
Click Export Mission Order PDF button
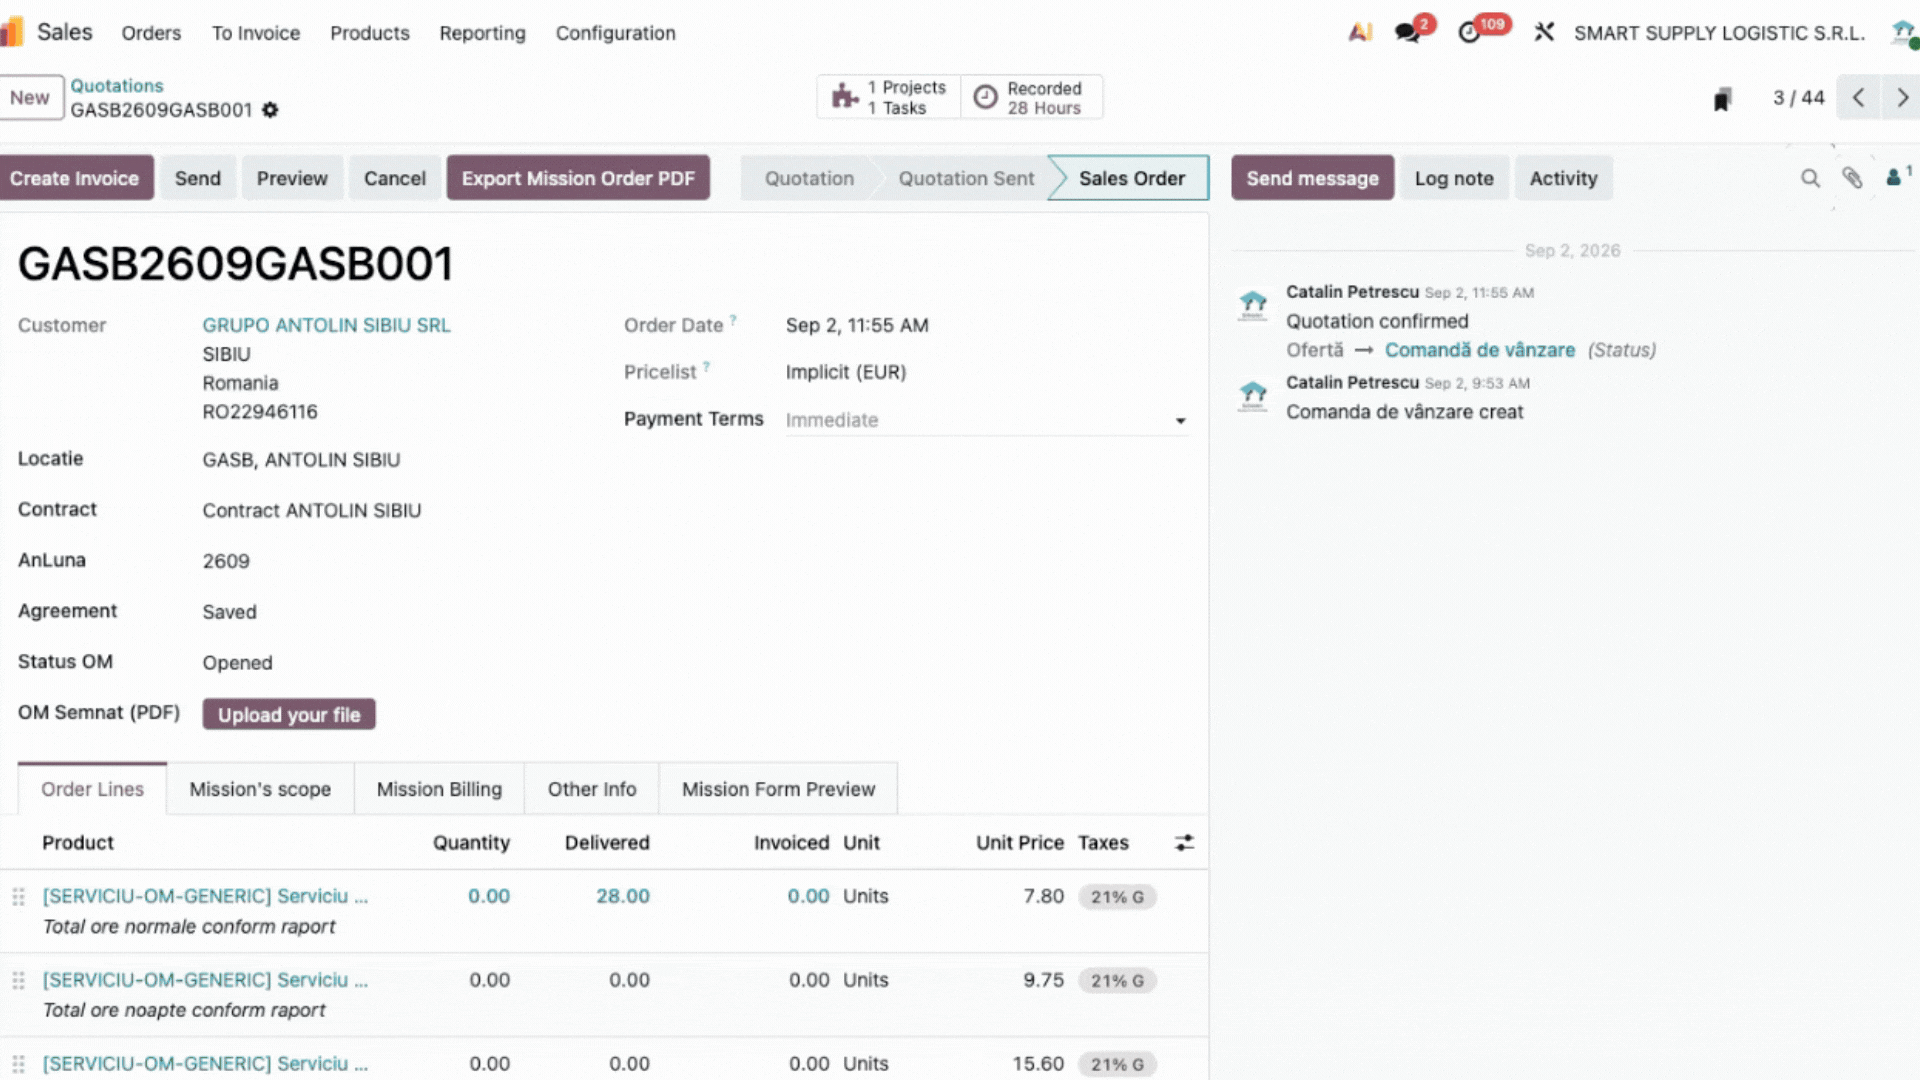(578, 178)
